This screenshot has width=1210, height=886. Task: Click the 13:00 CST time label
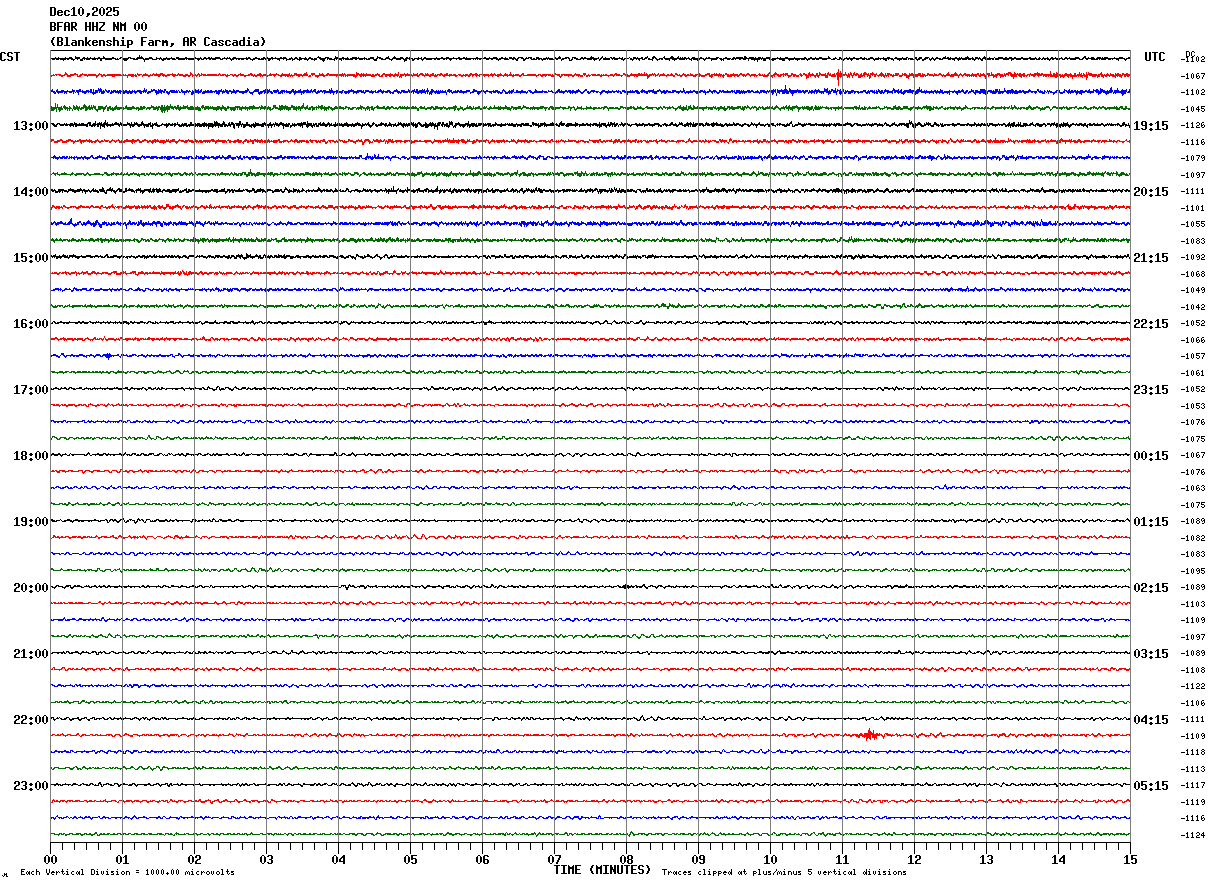[30, 126]
